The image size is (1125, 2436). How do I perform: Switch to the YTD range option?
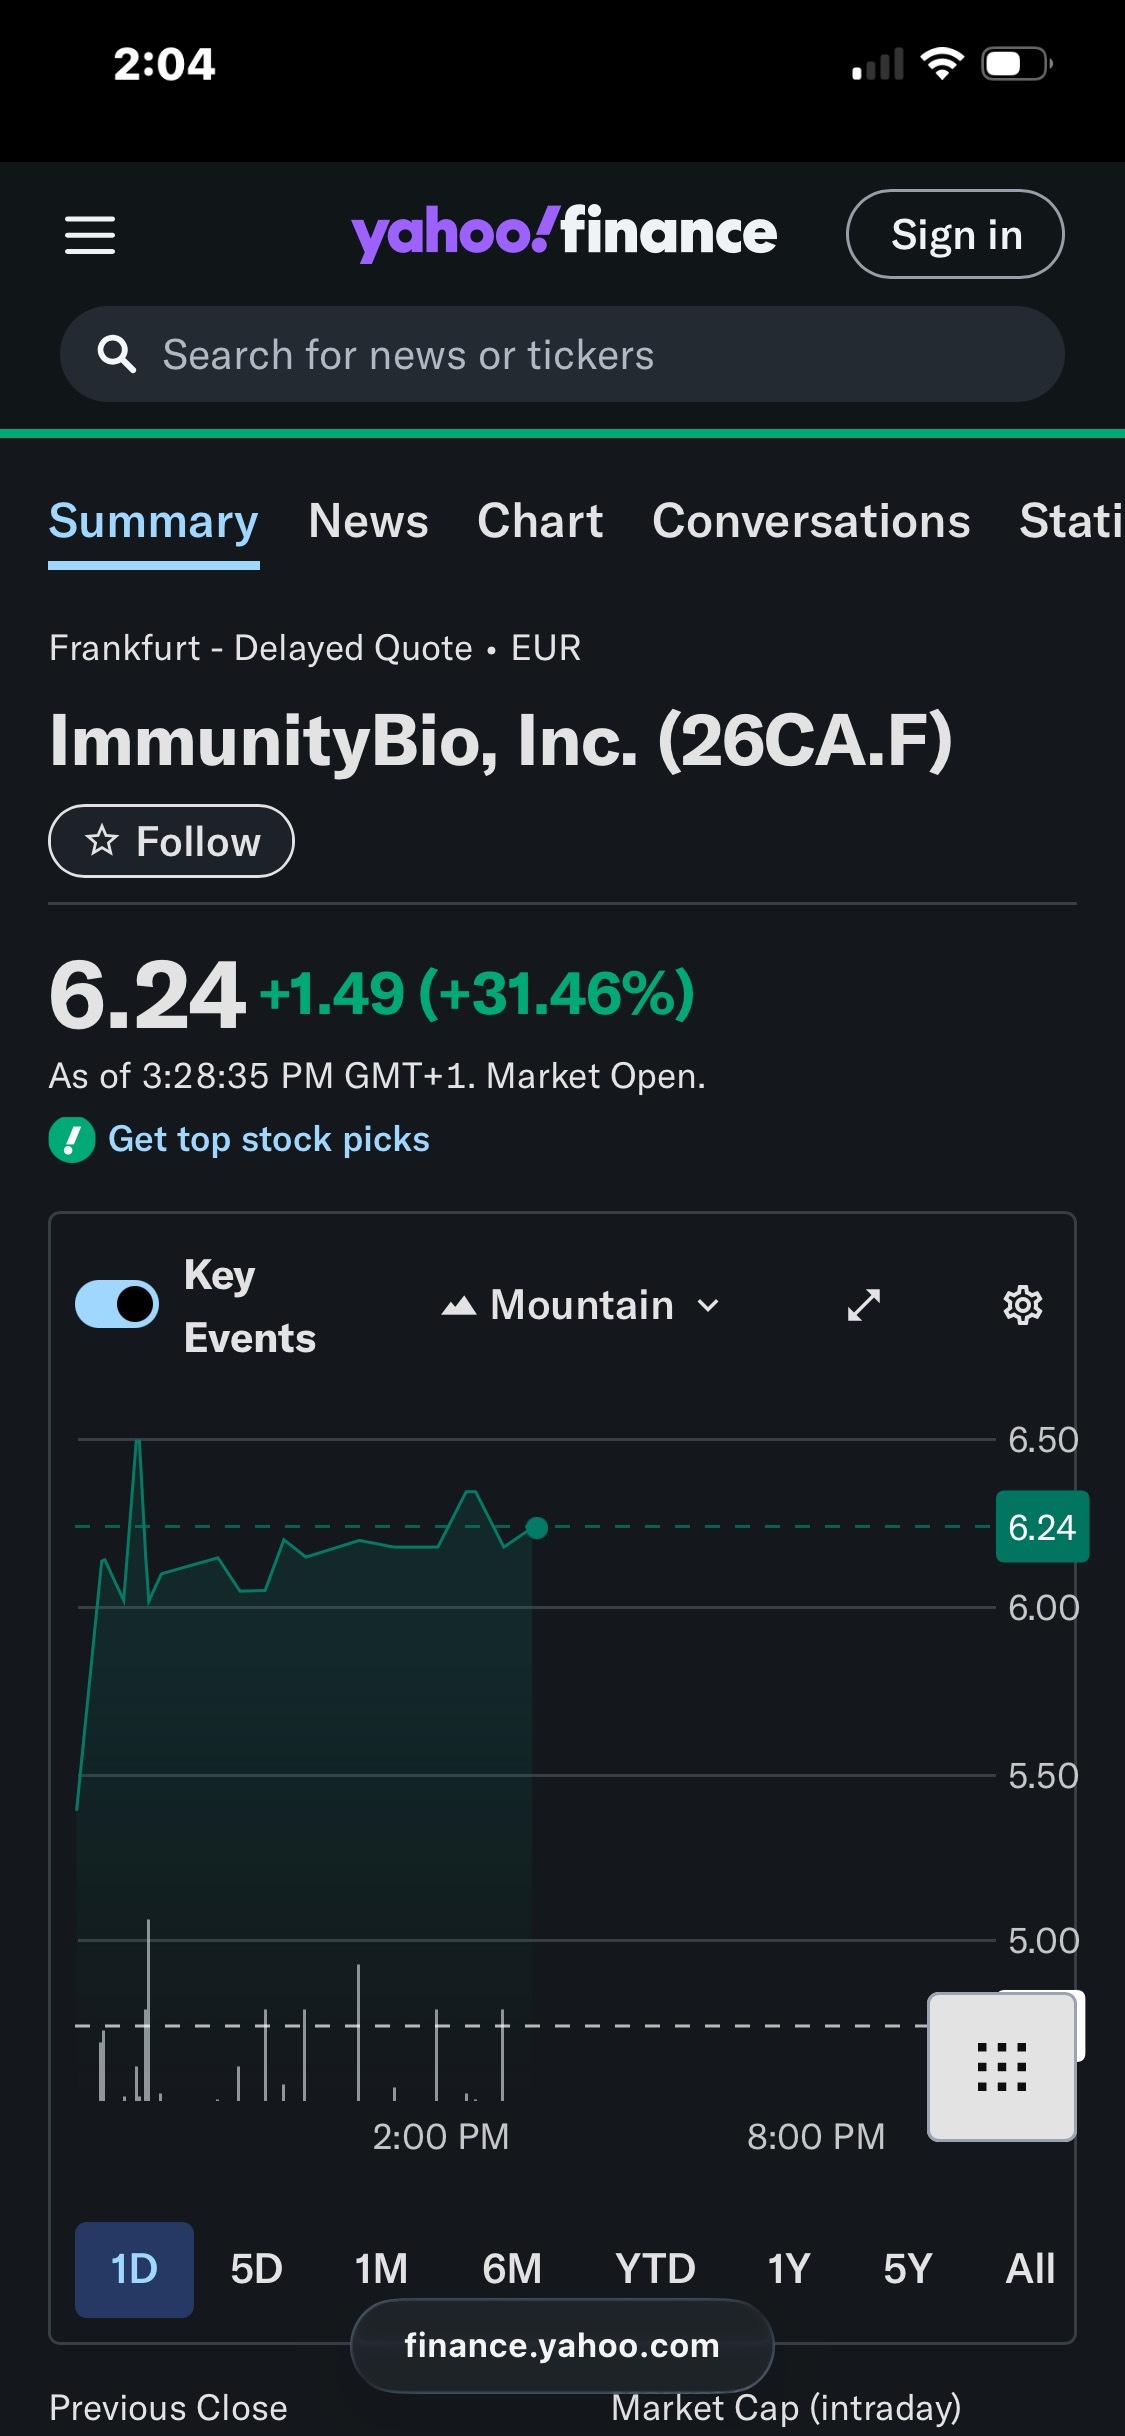click(x=655, y=2269)
